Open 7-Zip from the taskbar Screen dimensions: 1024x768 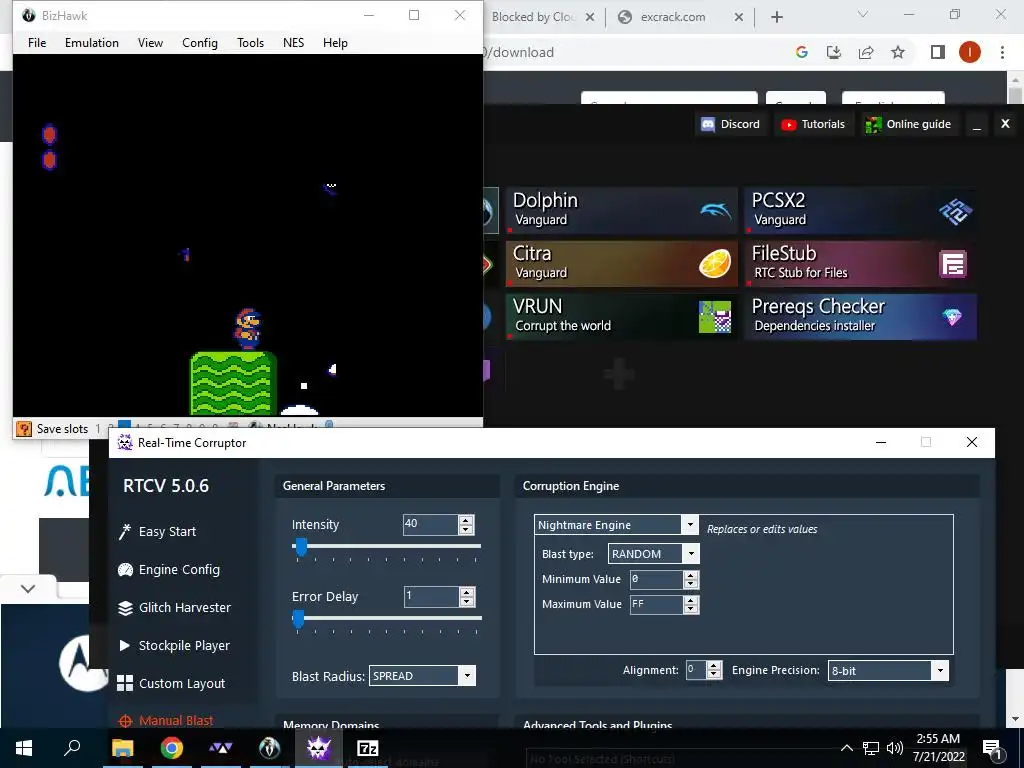(368, 748)
